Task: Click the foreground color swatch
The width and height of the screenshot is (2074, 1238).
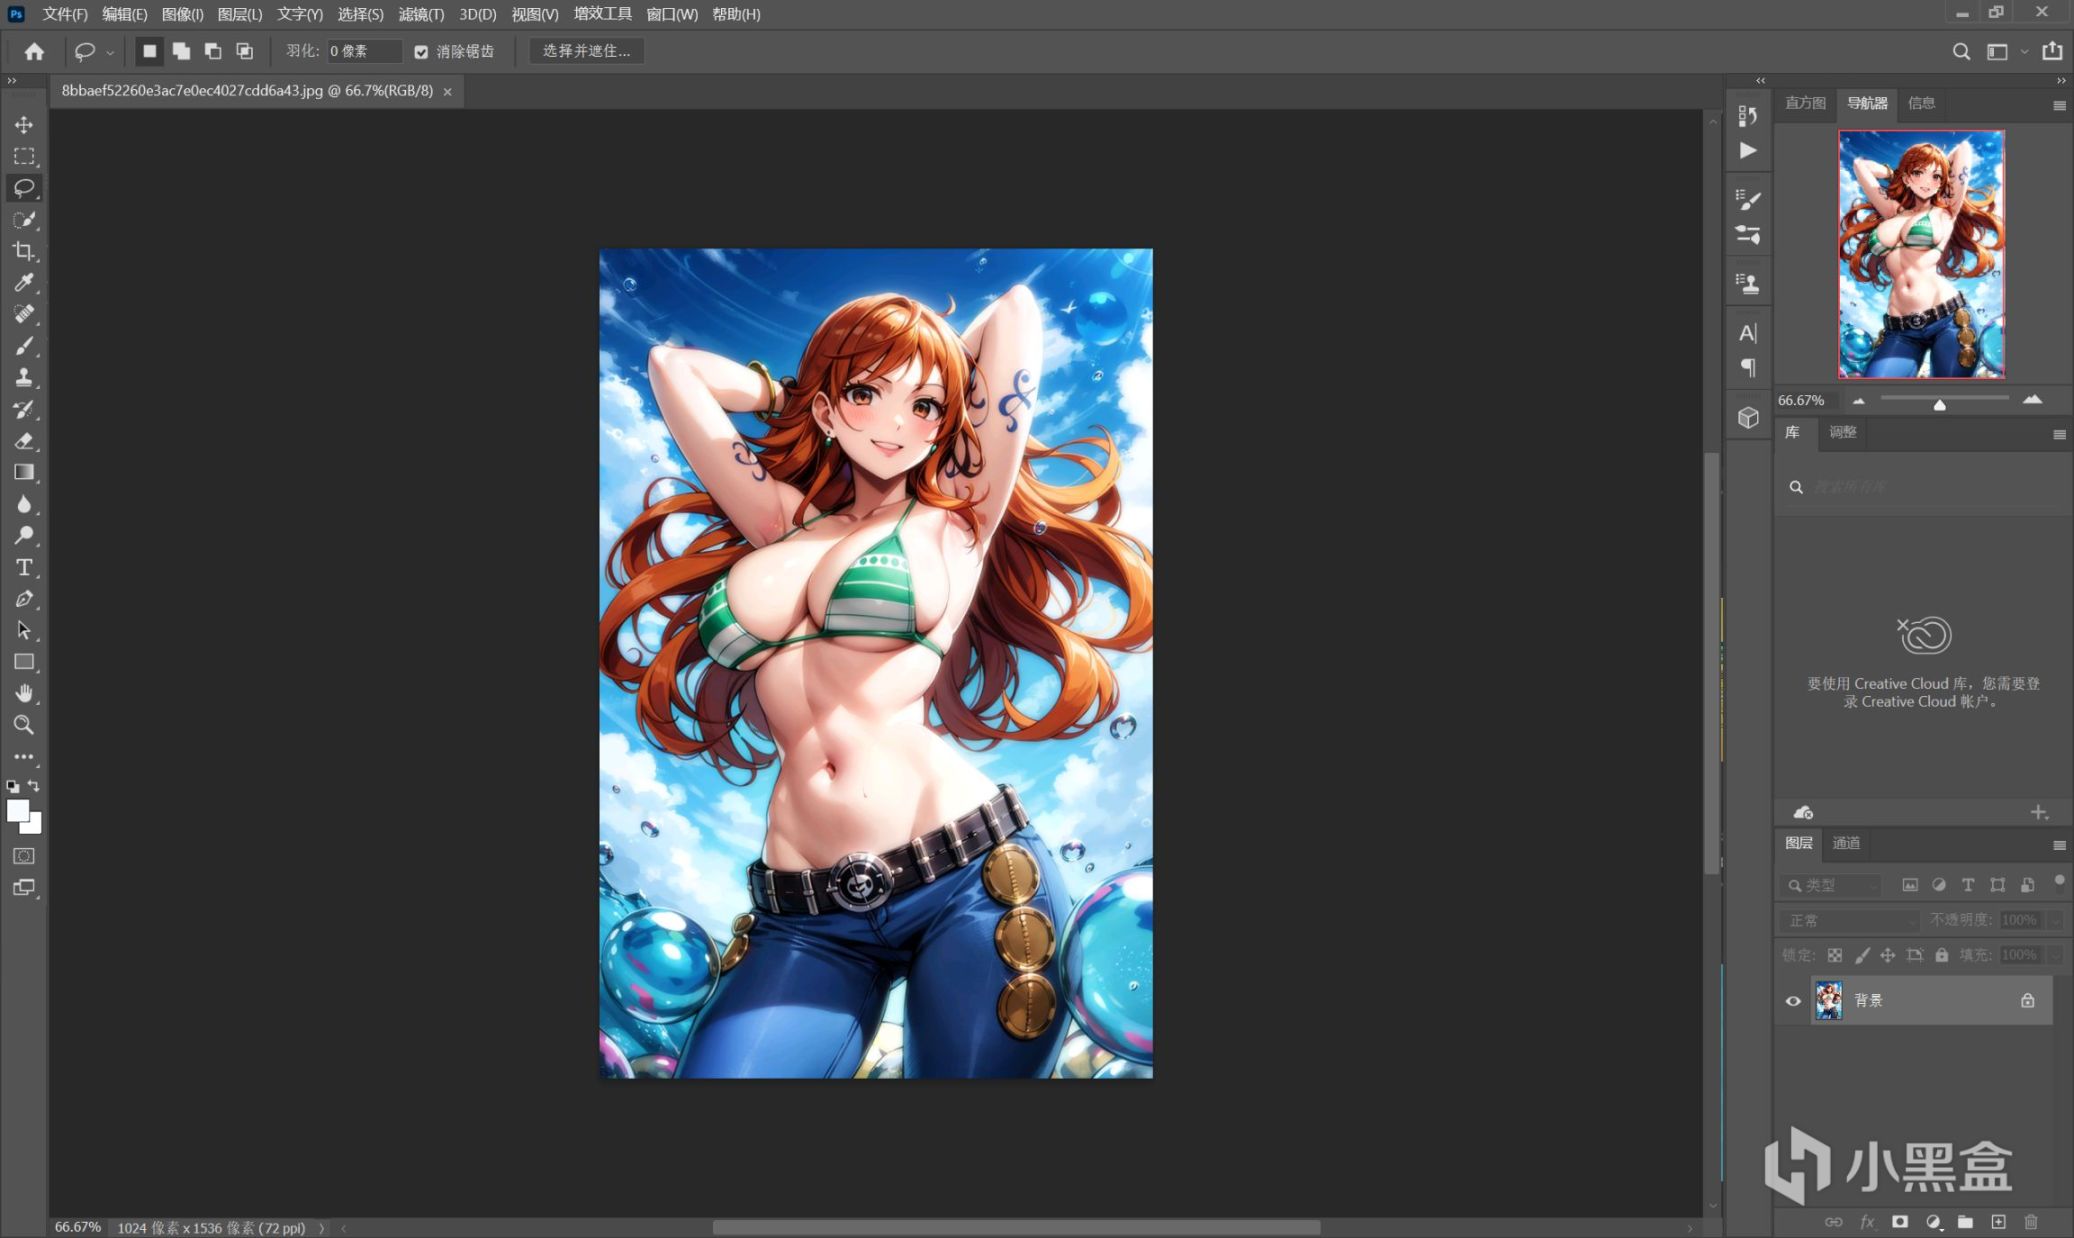Action: pos(17,811)
